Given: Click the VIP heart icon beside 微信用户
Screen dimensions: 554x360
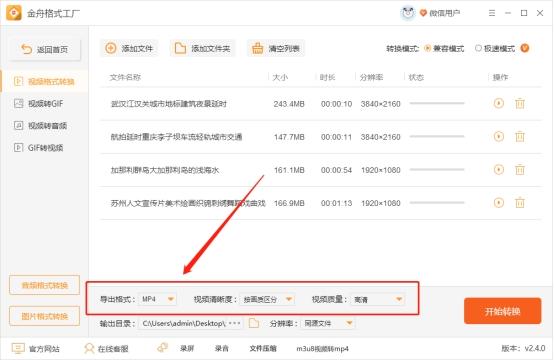Looking at the screenshot, I should coord(423,13).
